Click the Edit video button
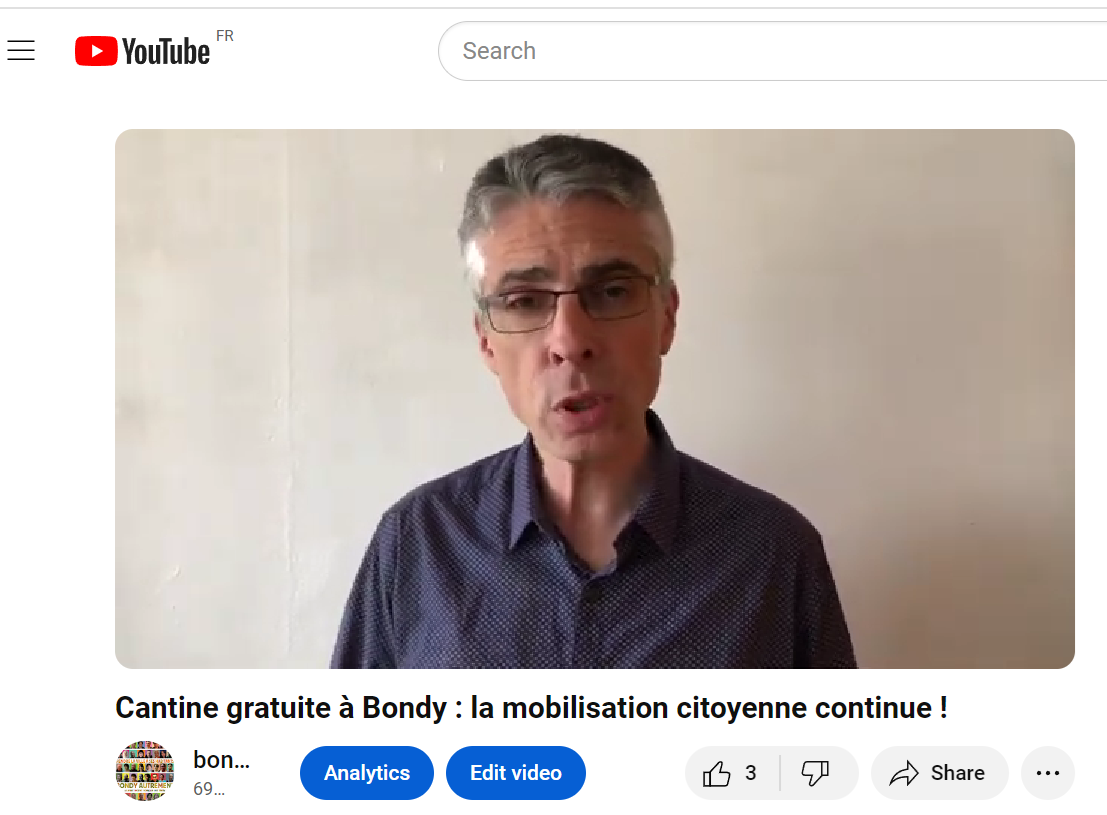This screenshot has width=1107, height=815. (515, 773)
